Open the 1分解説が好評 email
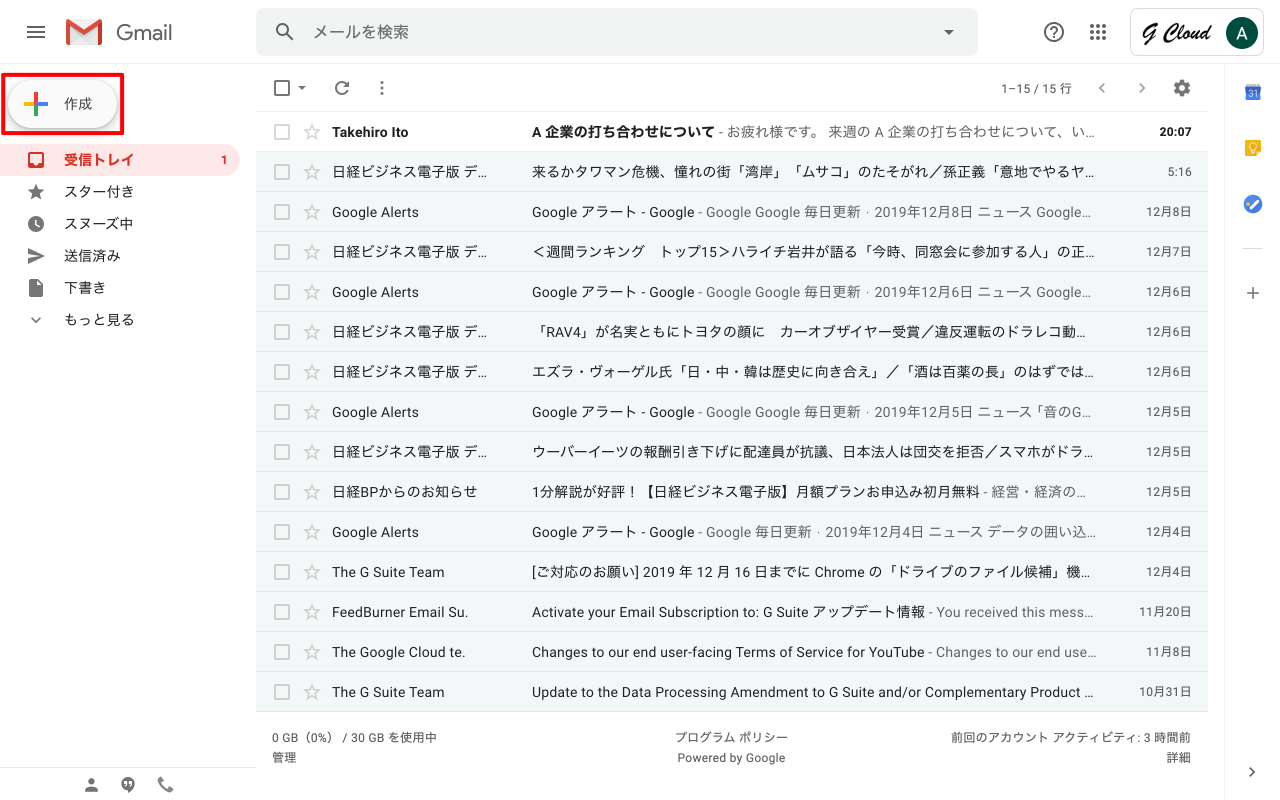 pyautogui.click(x=732, y=492)
